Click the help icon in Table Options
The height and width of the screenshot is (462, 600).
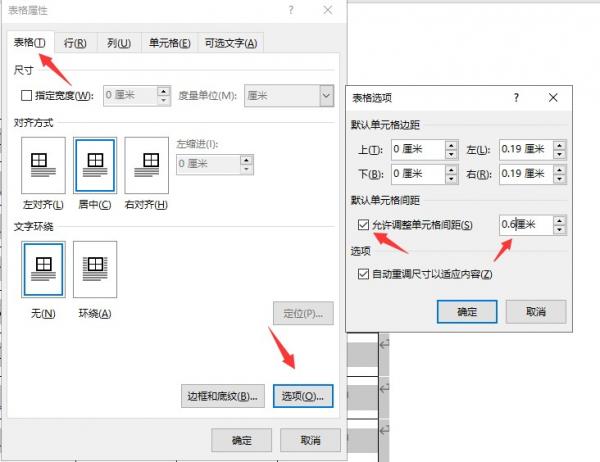pos(516,98)
